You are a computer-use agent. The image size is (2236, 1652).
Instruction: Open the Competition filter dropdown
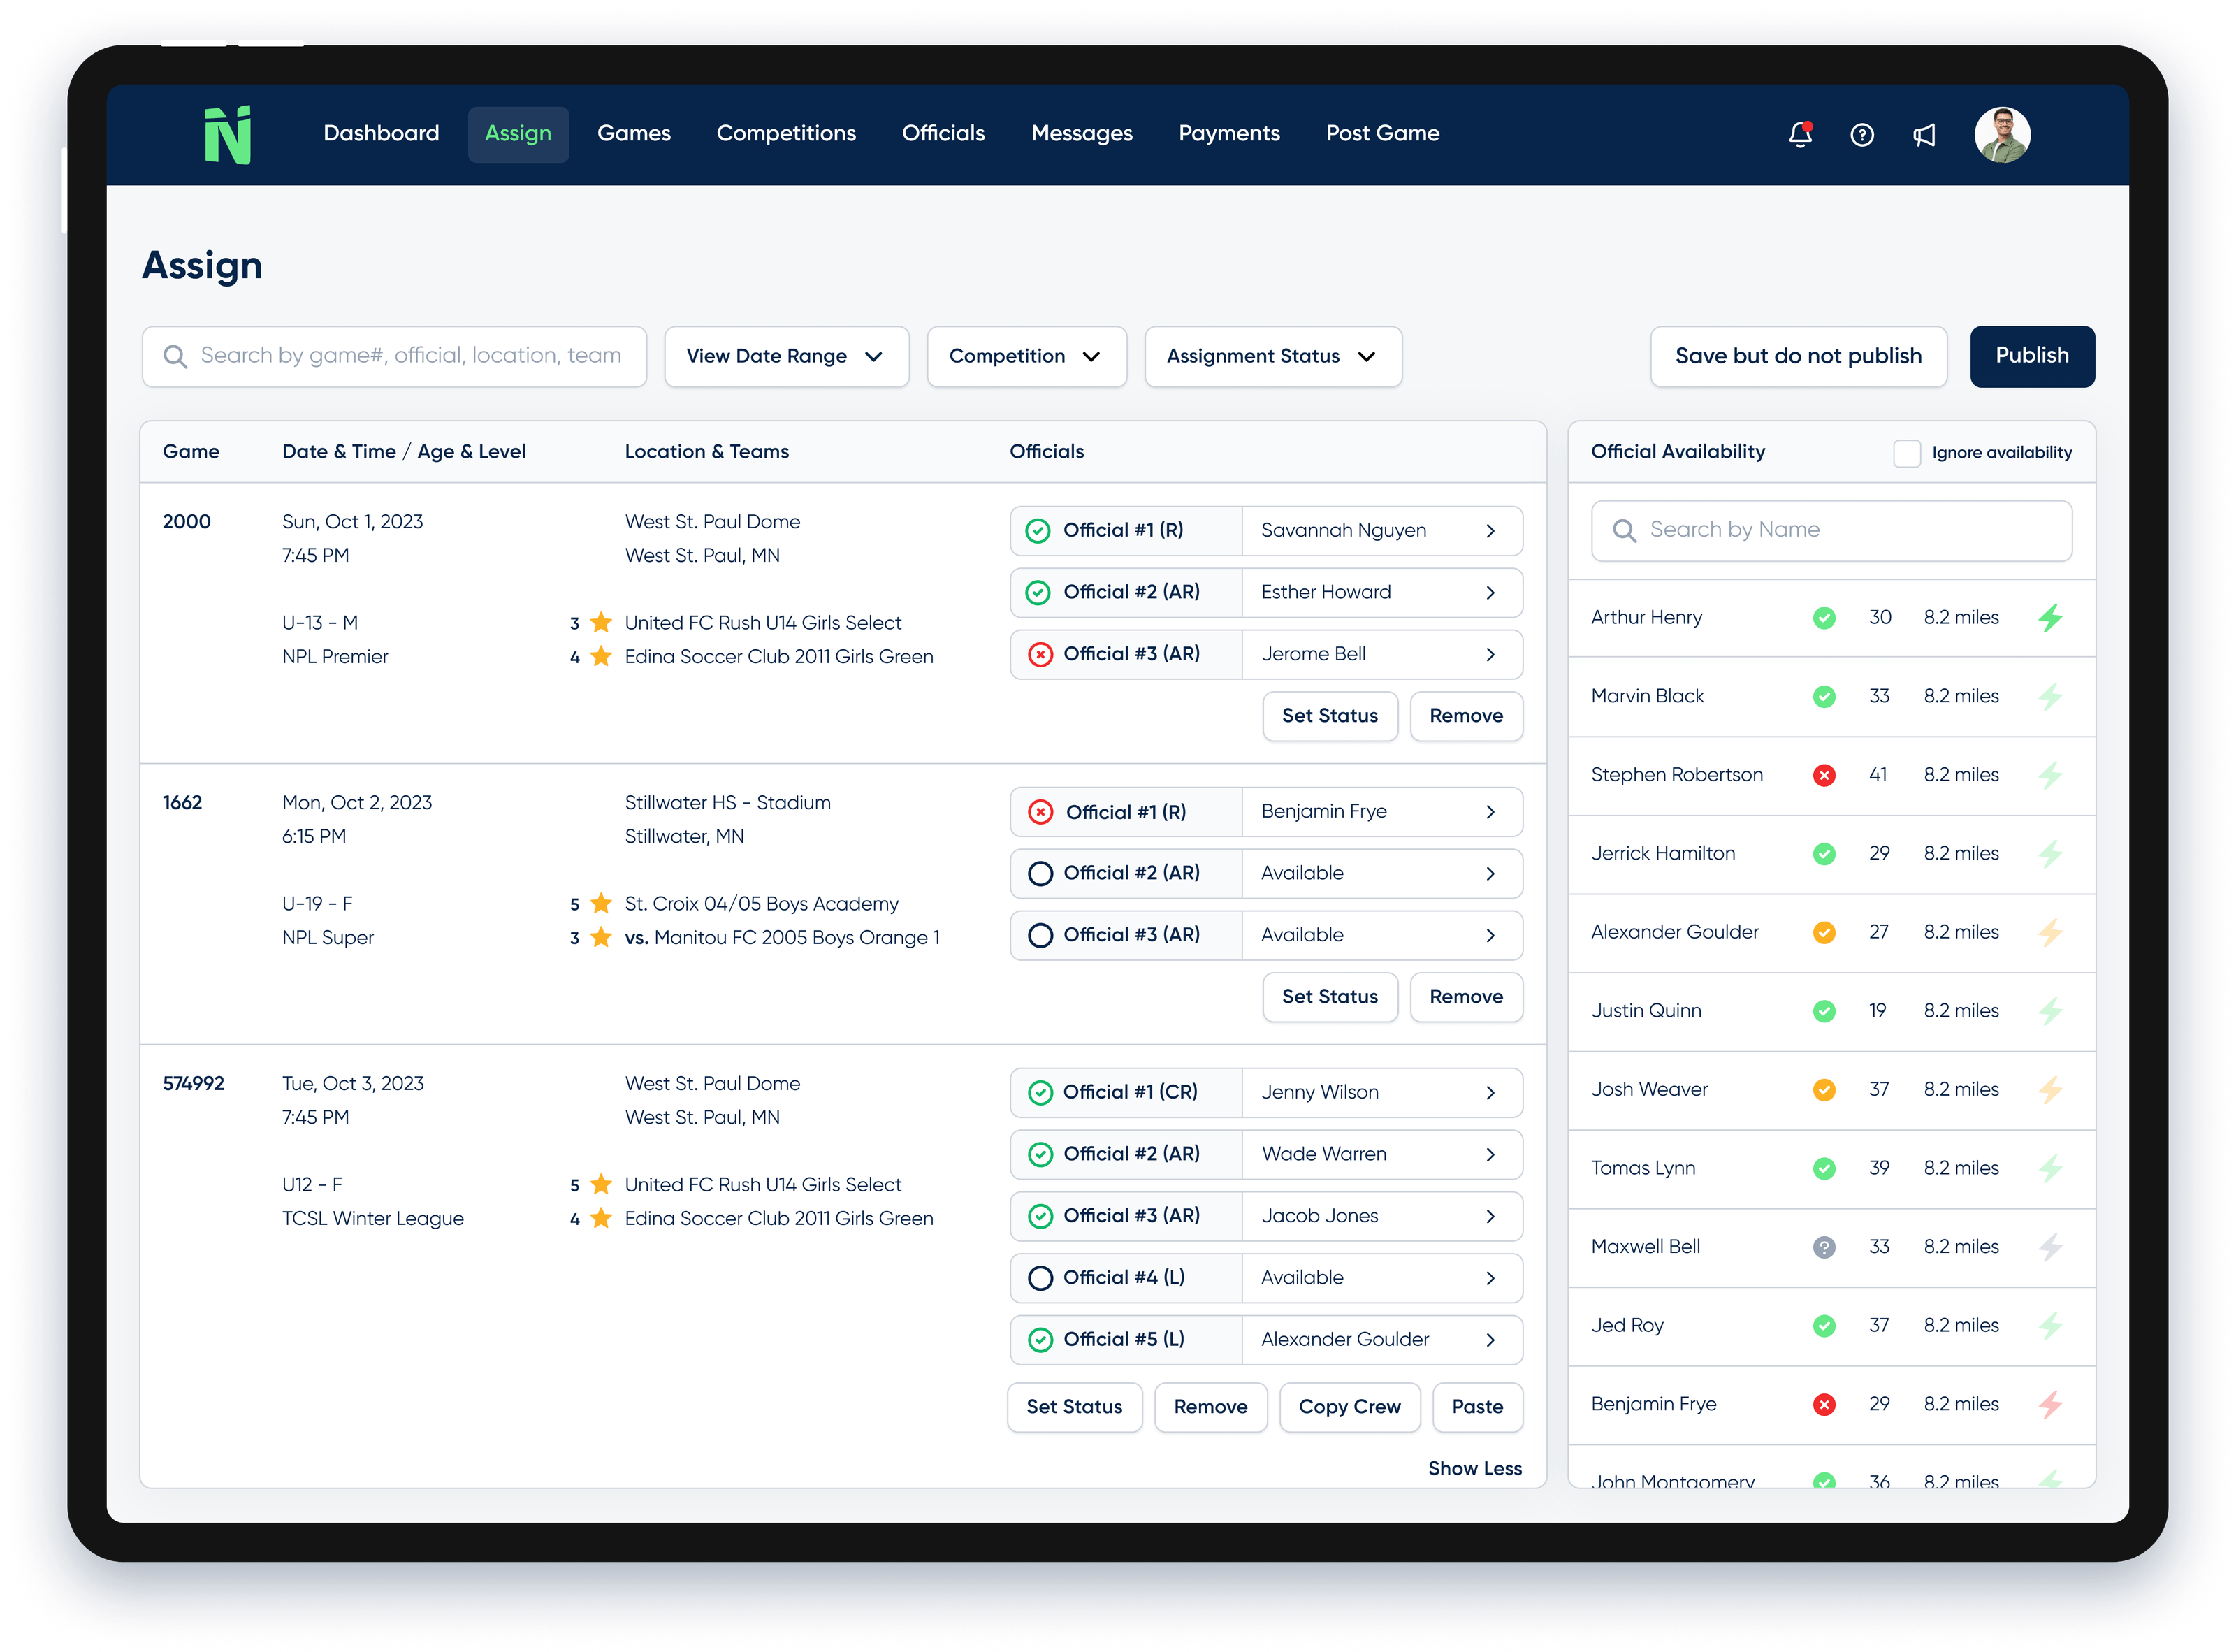pos(1026,356)
